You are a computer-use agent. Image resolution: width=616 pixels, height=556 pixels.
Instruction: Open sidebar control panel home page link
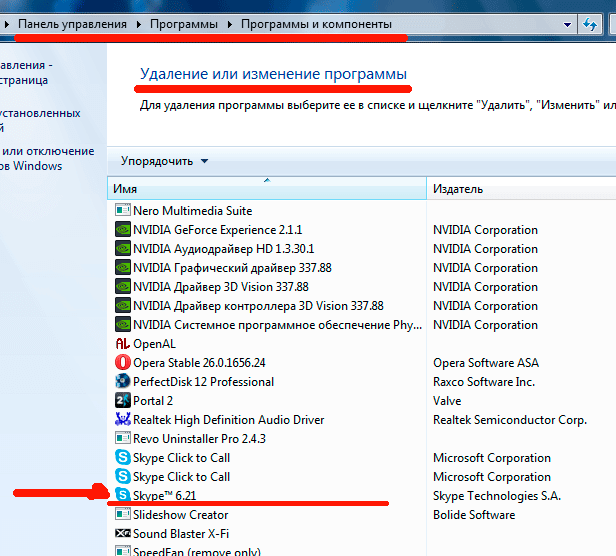26,73
